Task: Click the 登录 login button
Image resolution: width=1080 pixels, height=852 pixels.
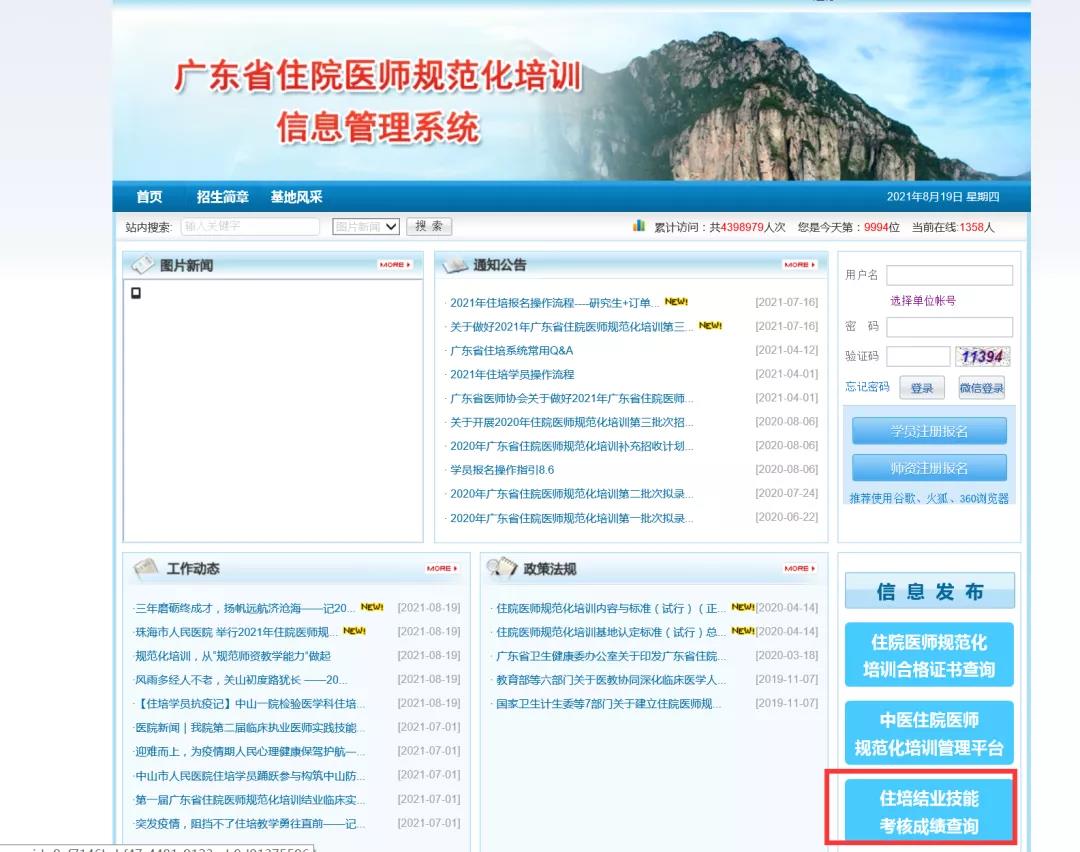Action: (921, 387)
